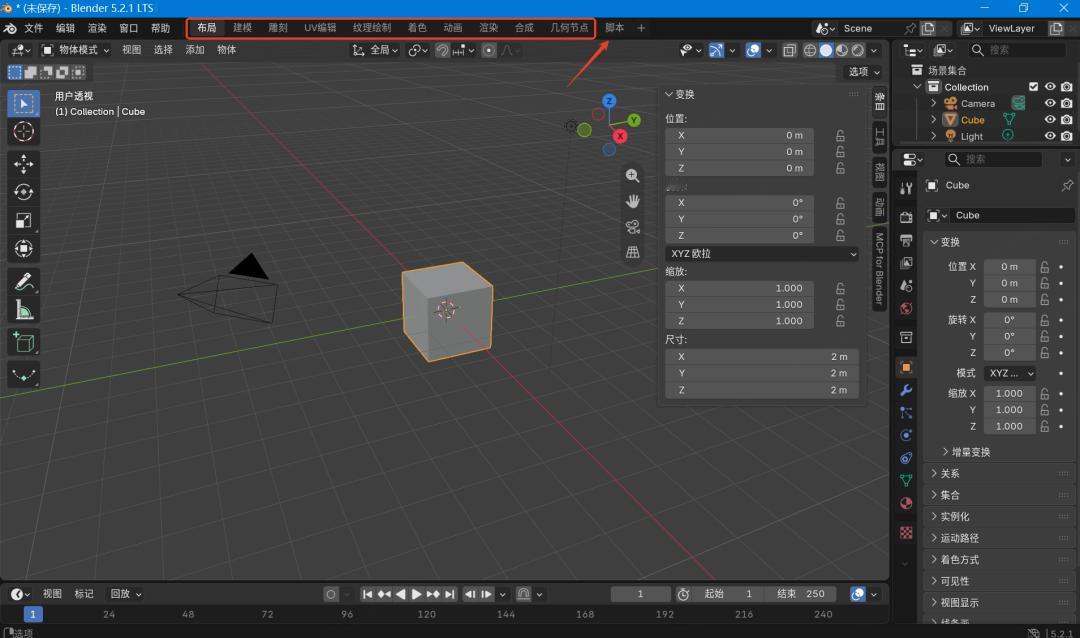The image size is (1080, 638).
Task: Toggle proportional editing button
Action: point(489,50)
